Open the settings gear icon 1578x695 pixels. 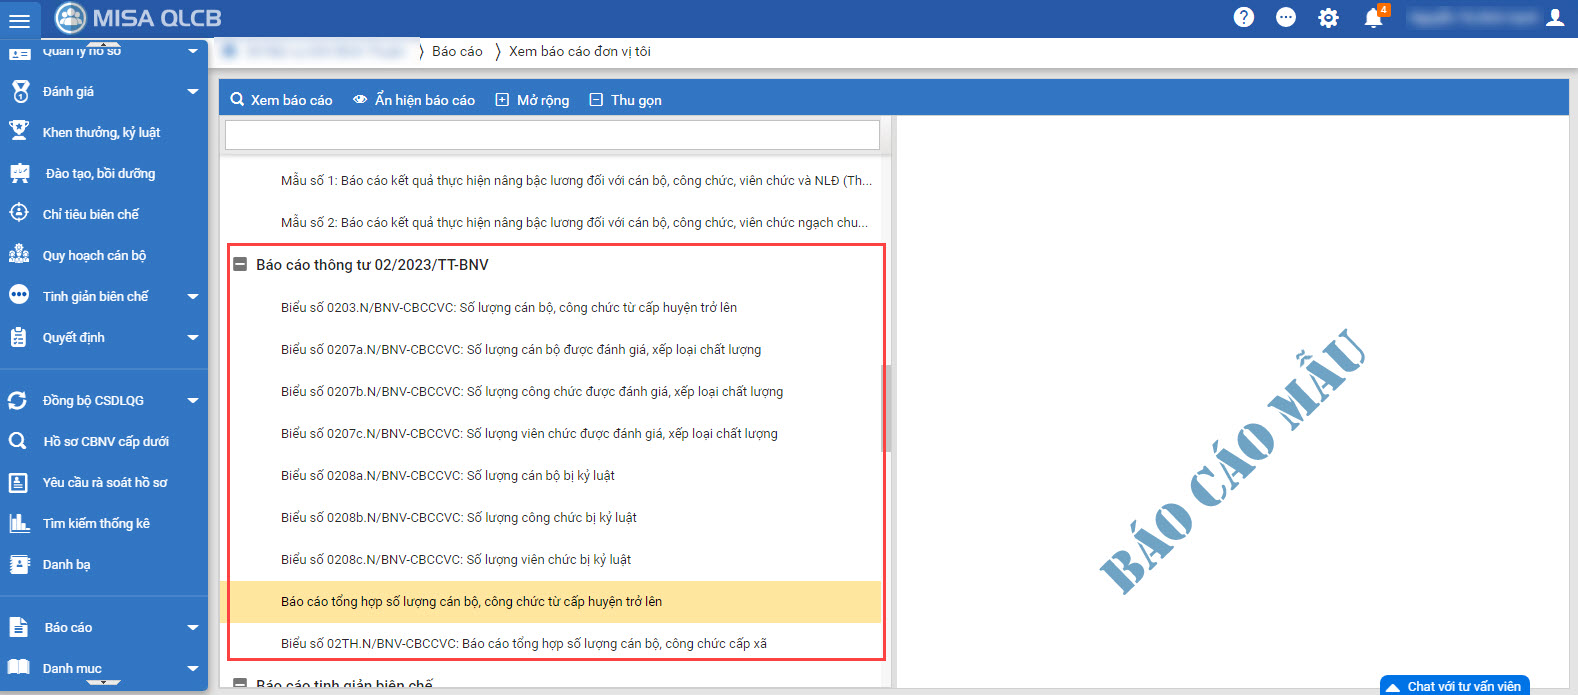pos(1328,17)
